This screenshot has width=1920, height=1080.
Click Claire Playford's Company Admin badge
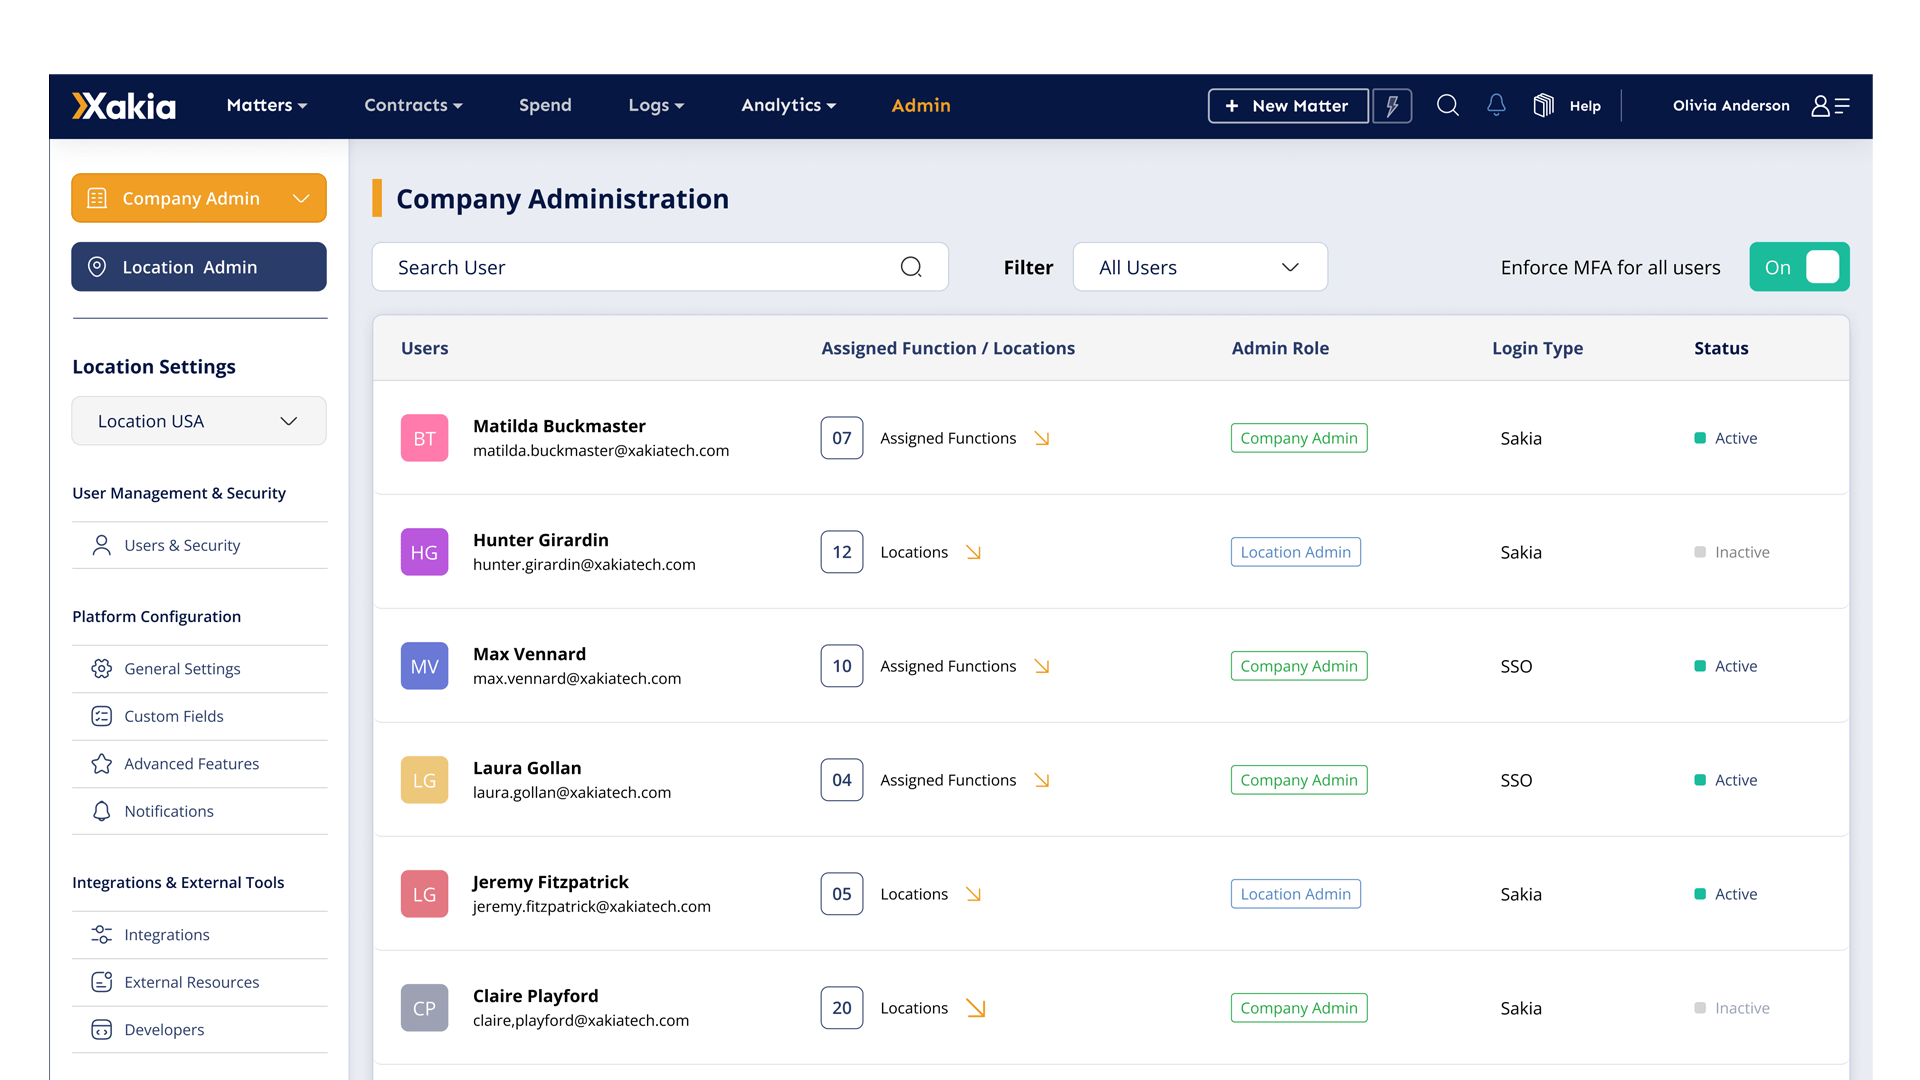(1299, 1008)
